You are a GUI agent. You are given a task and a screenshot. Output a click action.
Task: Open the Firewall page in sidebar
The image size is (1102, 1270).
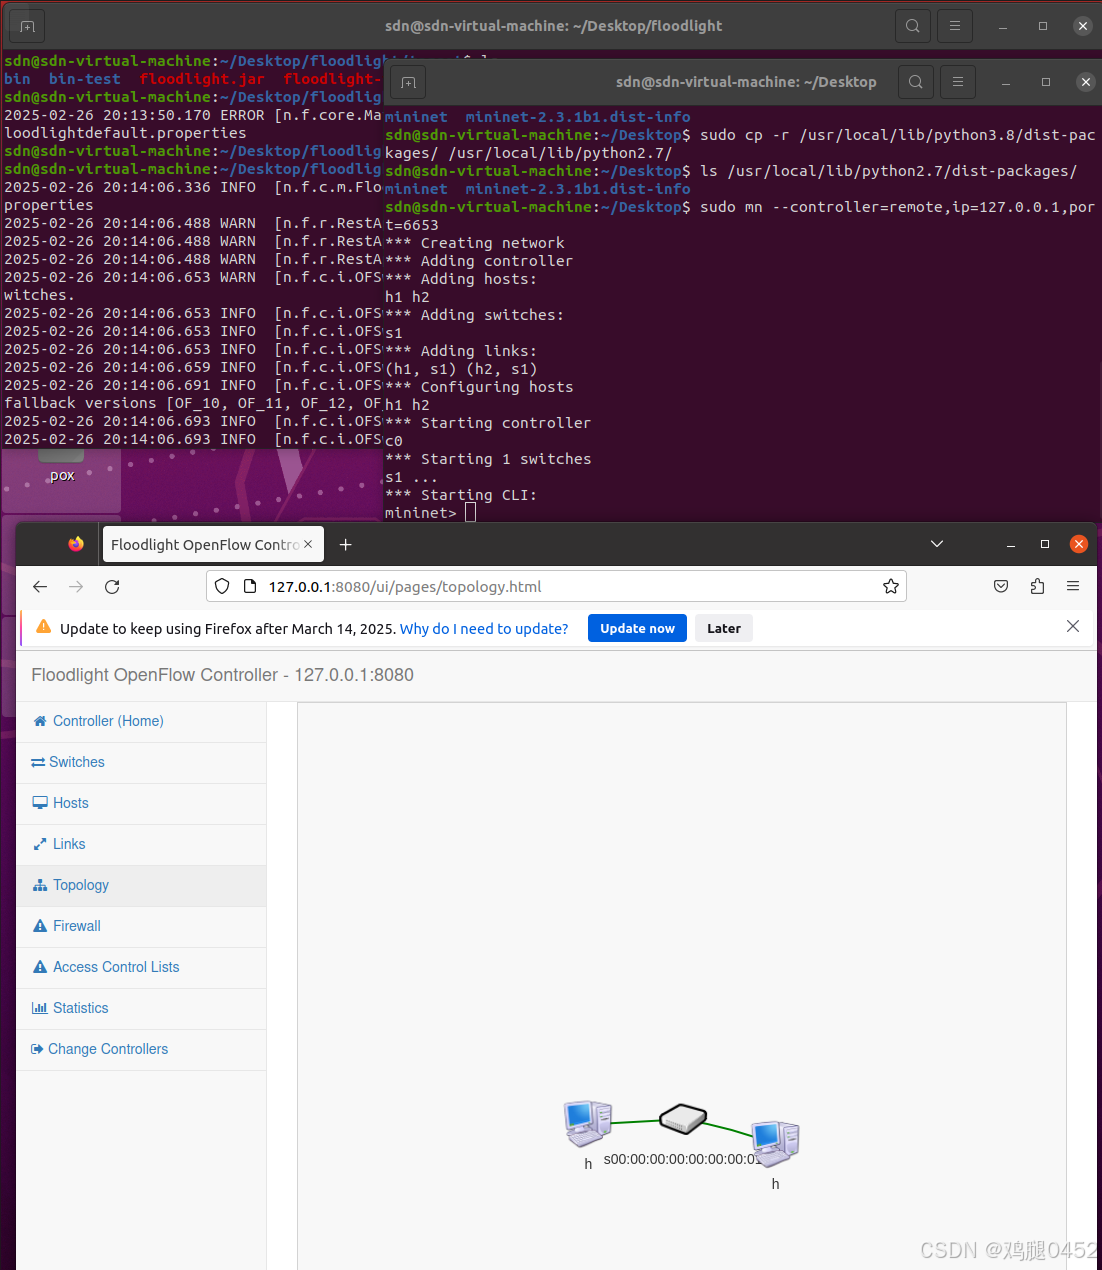[141, 926]
